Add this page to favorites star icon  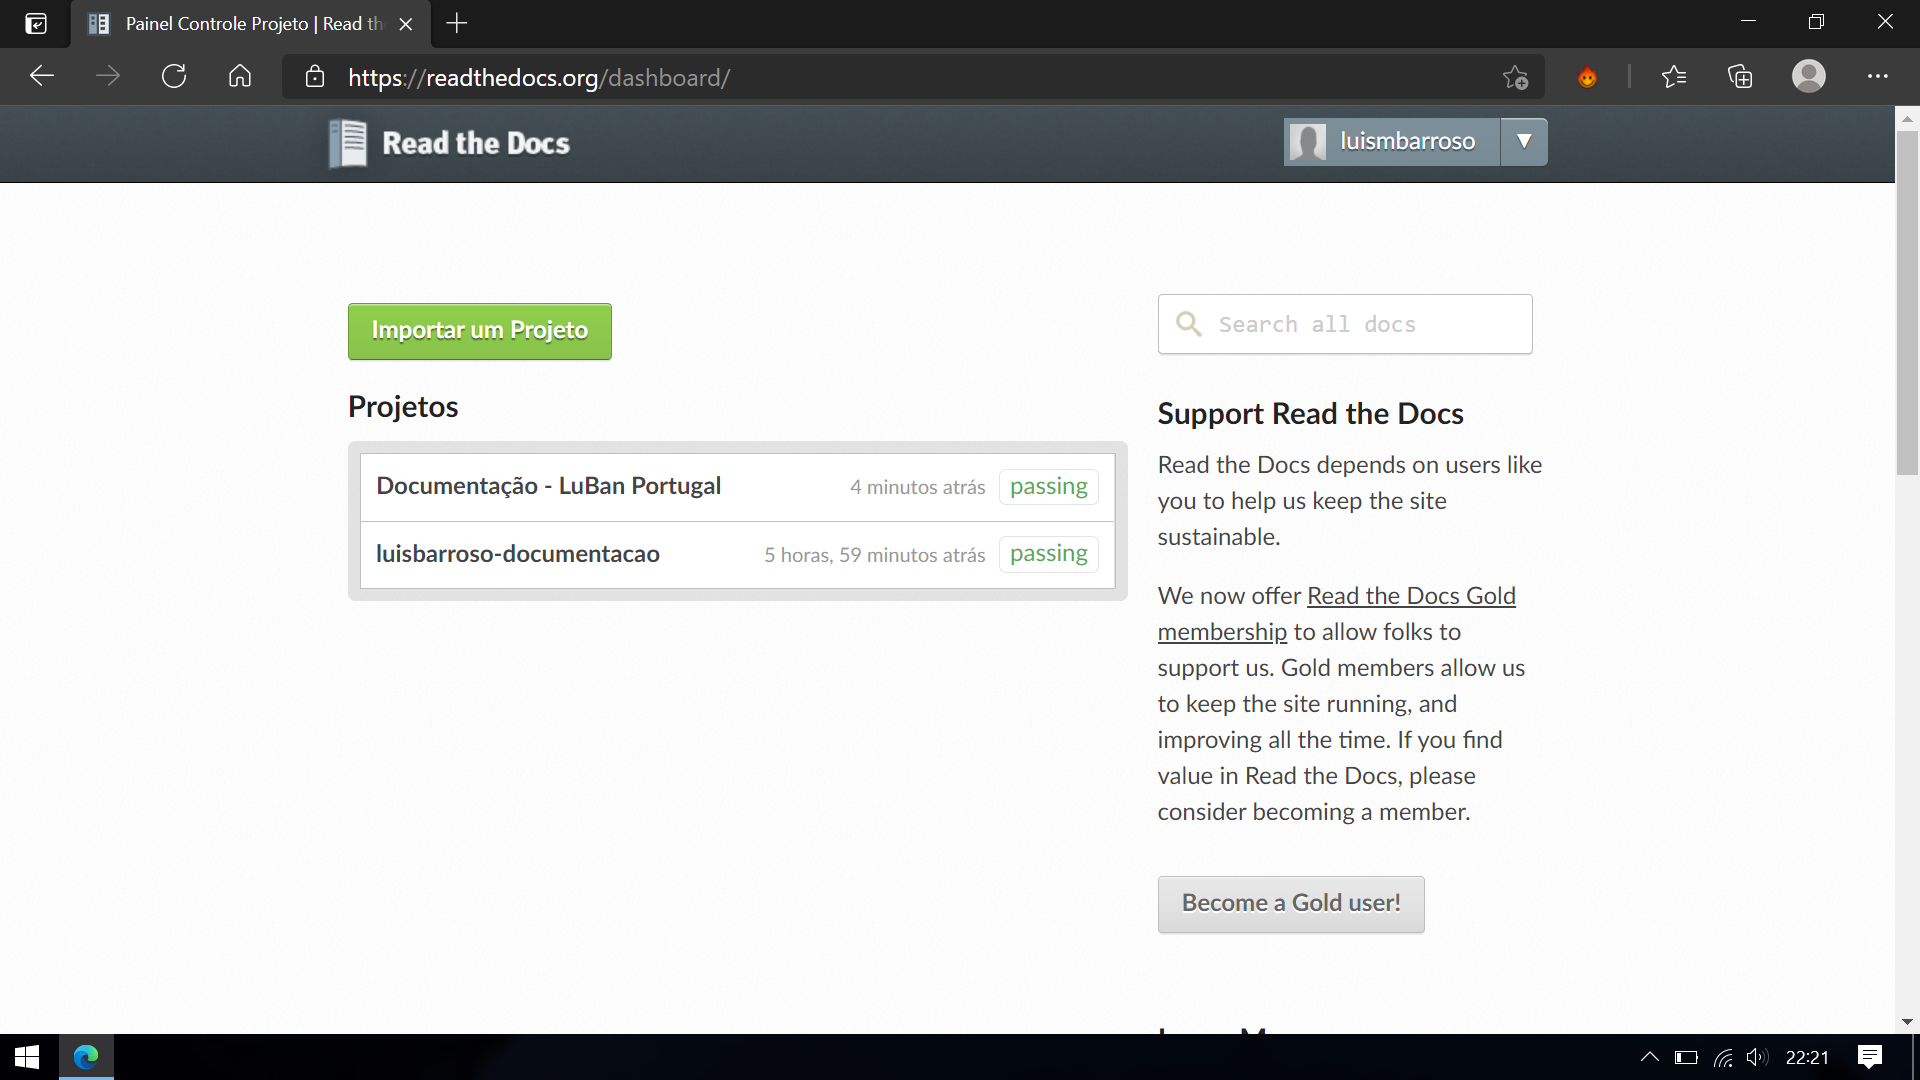click(x=1515, y=77)
